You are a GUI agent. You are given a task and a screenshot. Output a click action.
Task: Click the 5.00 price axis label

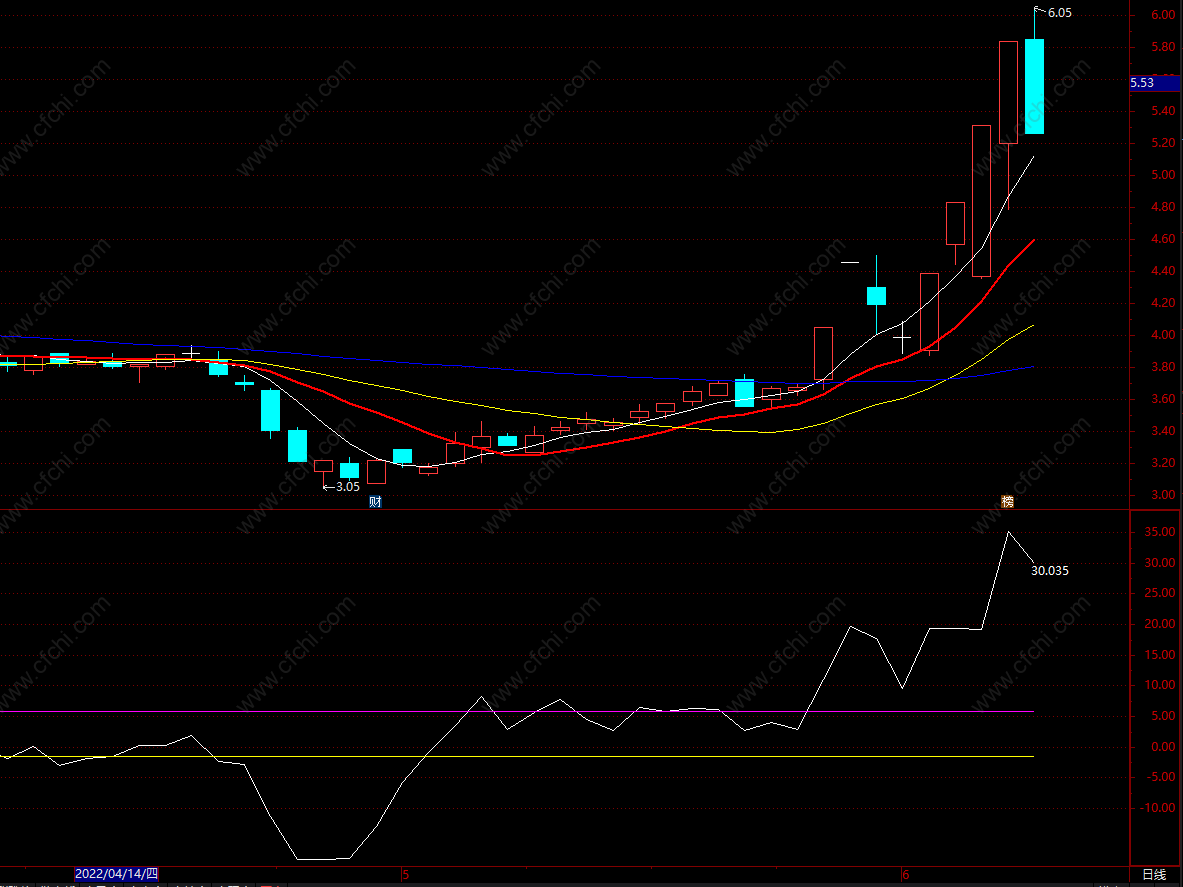pyautogui.click(x=1163, y=175)
